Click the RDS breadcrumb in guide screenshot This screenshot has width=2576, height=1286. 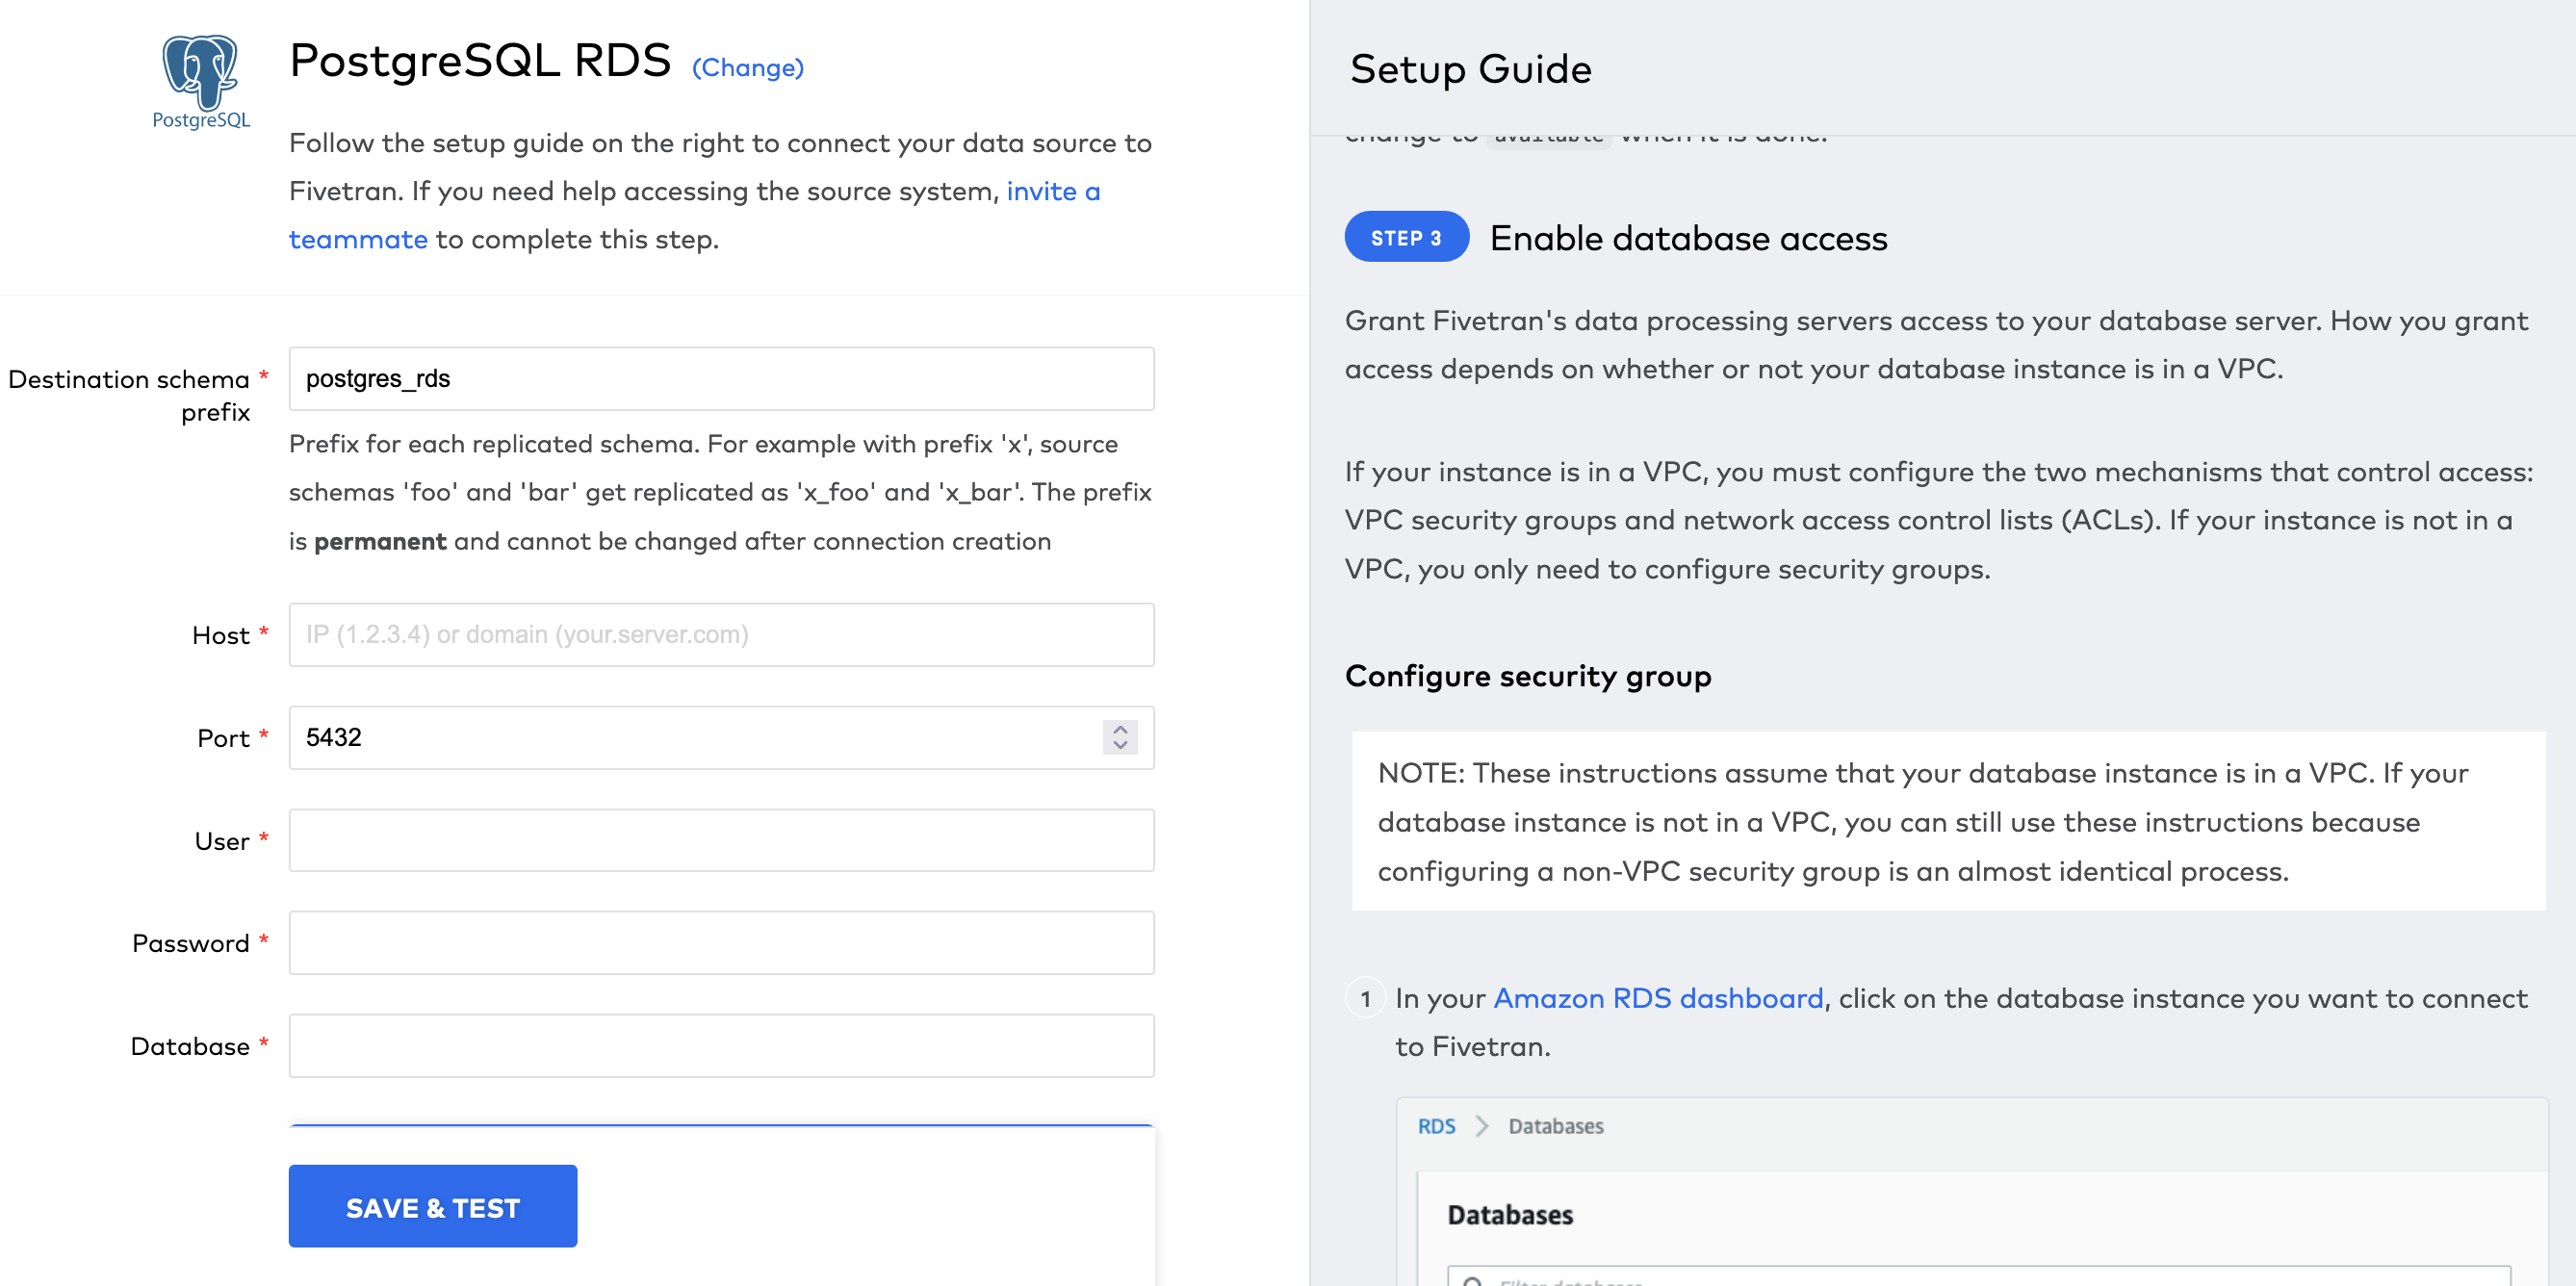[x=1436, y=1126]
